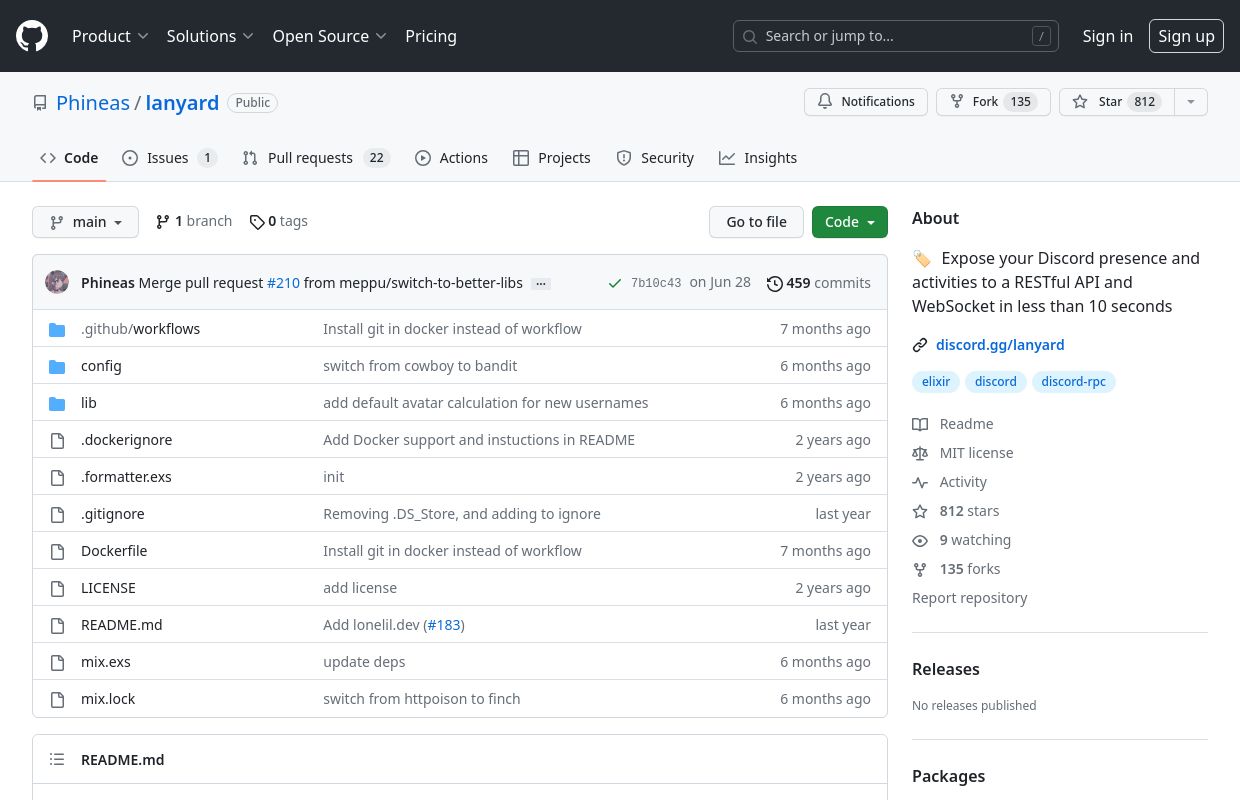The image size is (1240, 800).
Task: Click the file icon beside mix.lock
Action: pyautogui.click(x=57, y=699)
